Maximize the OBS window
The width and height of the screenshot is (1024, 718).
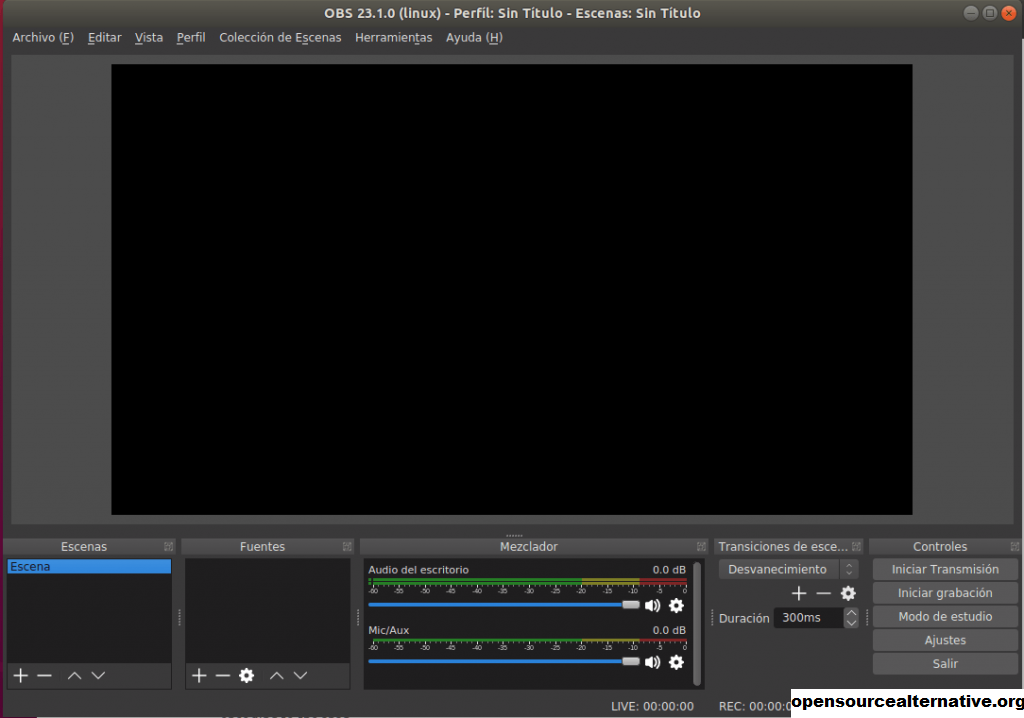pyautogui.click(x=990, y=13)
